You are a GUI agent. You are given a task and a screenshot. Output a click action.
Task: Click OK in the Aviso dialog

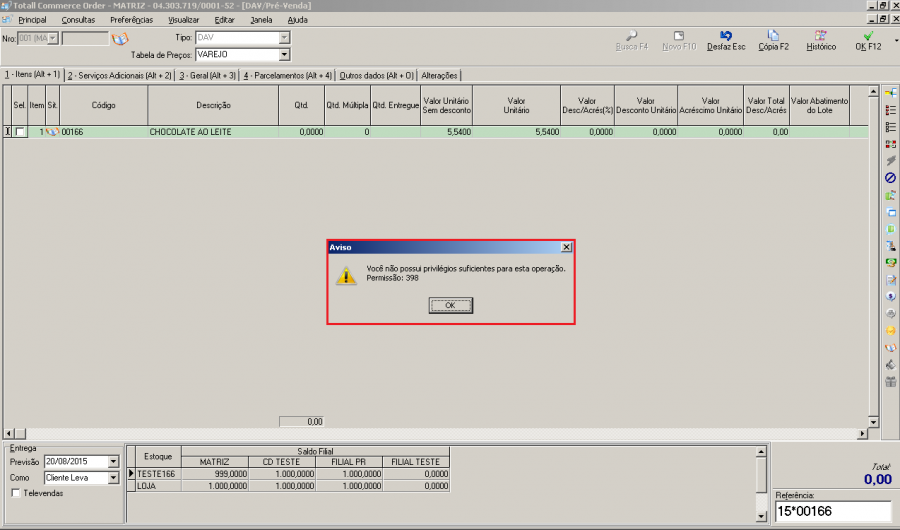tap(450, 305)
